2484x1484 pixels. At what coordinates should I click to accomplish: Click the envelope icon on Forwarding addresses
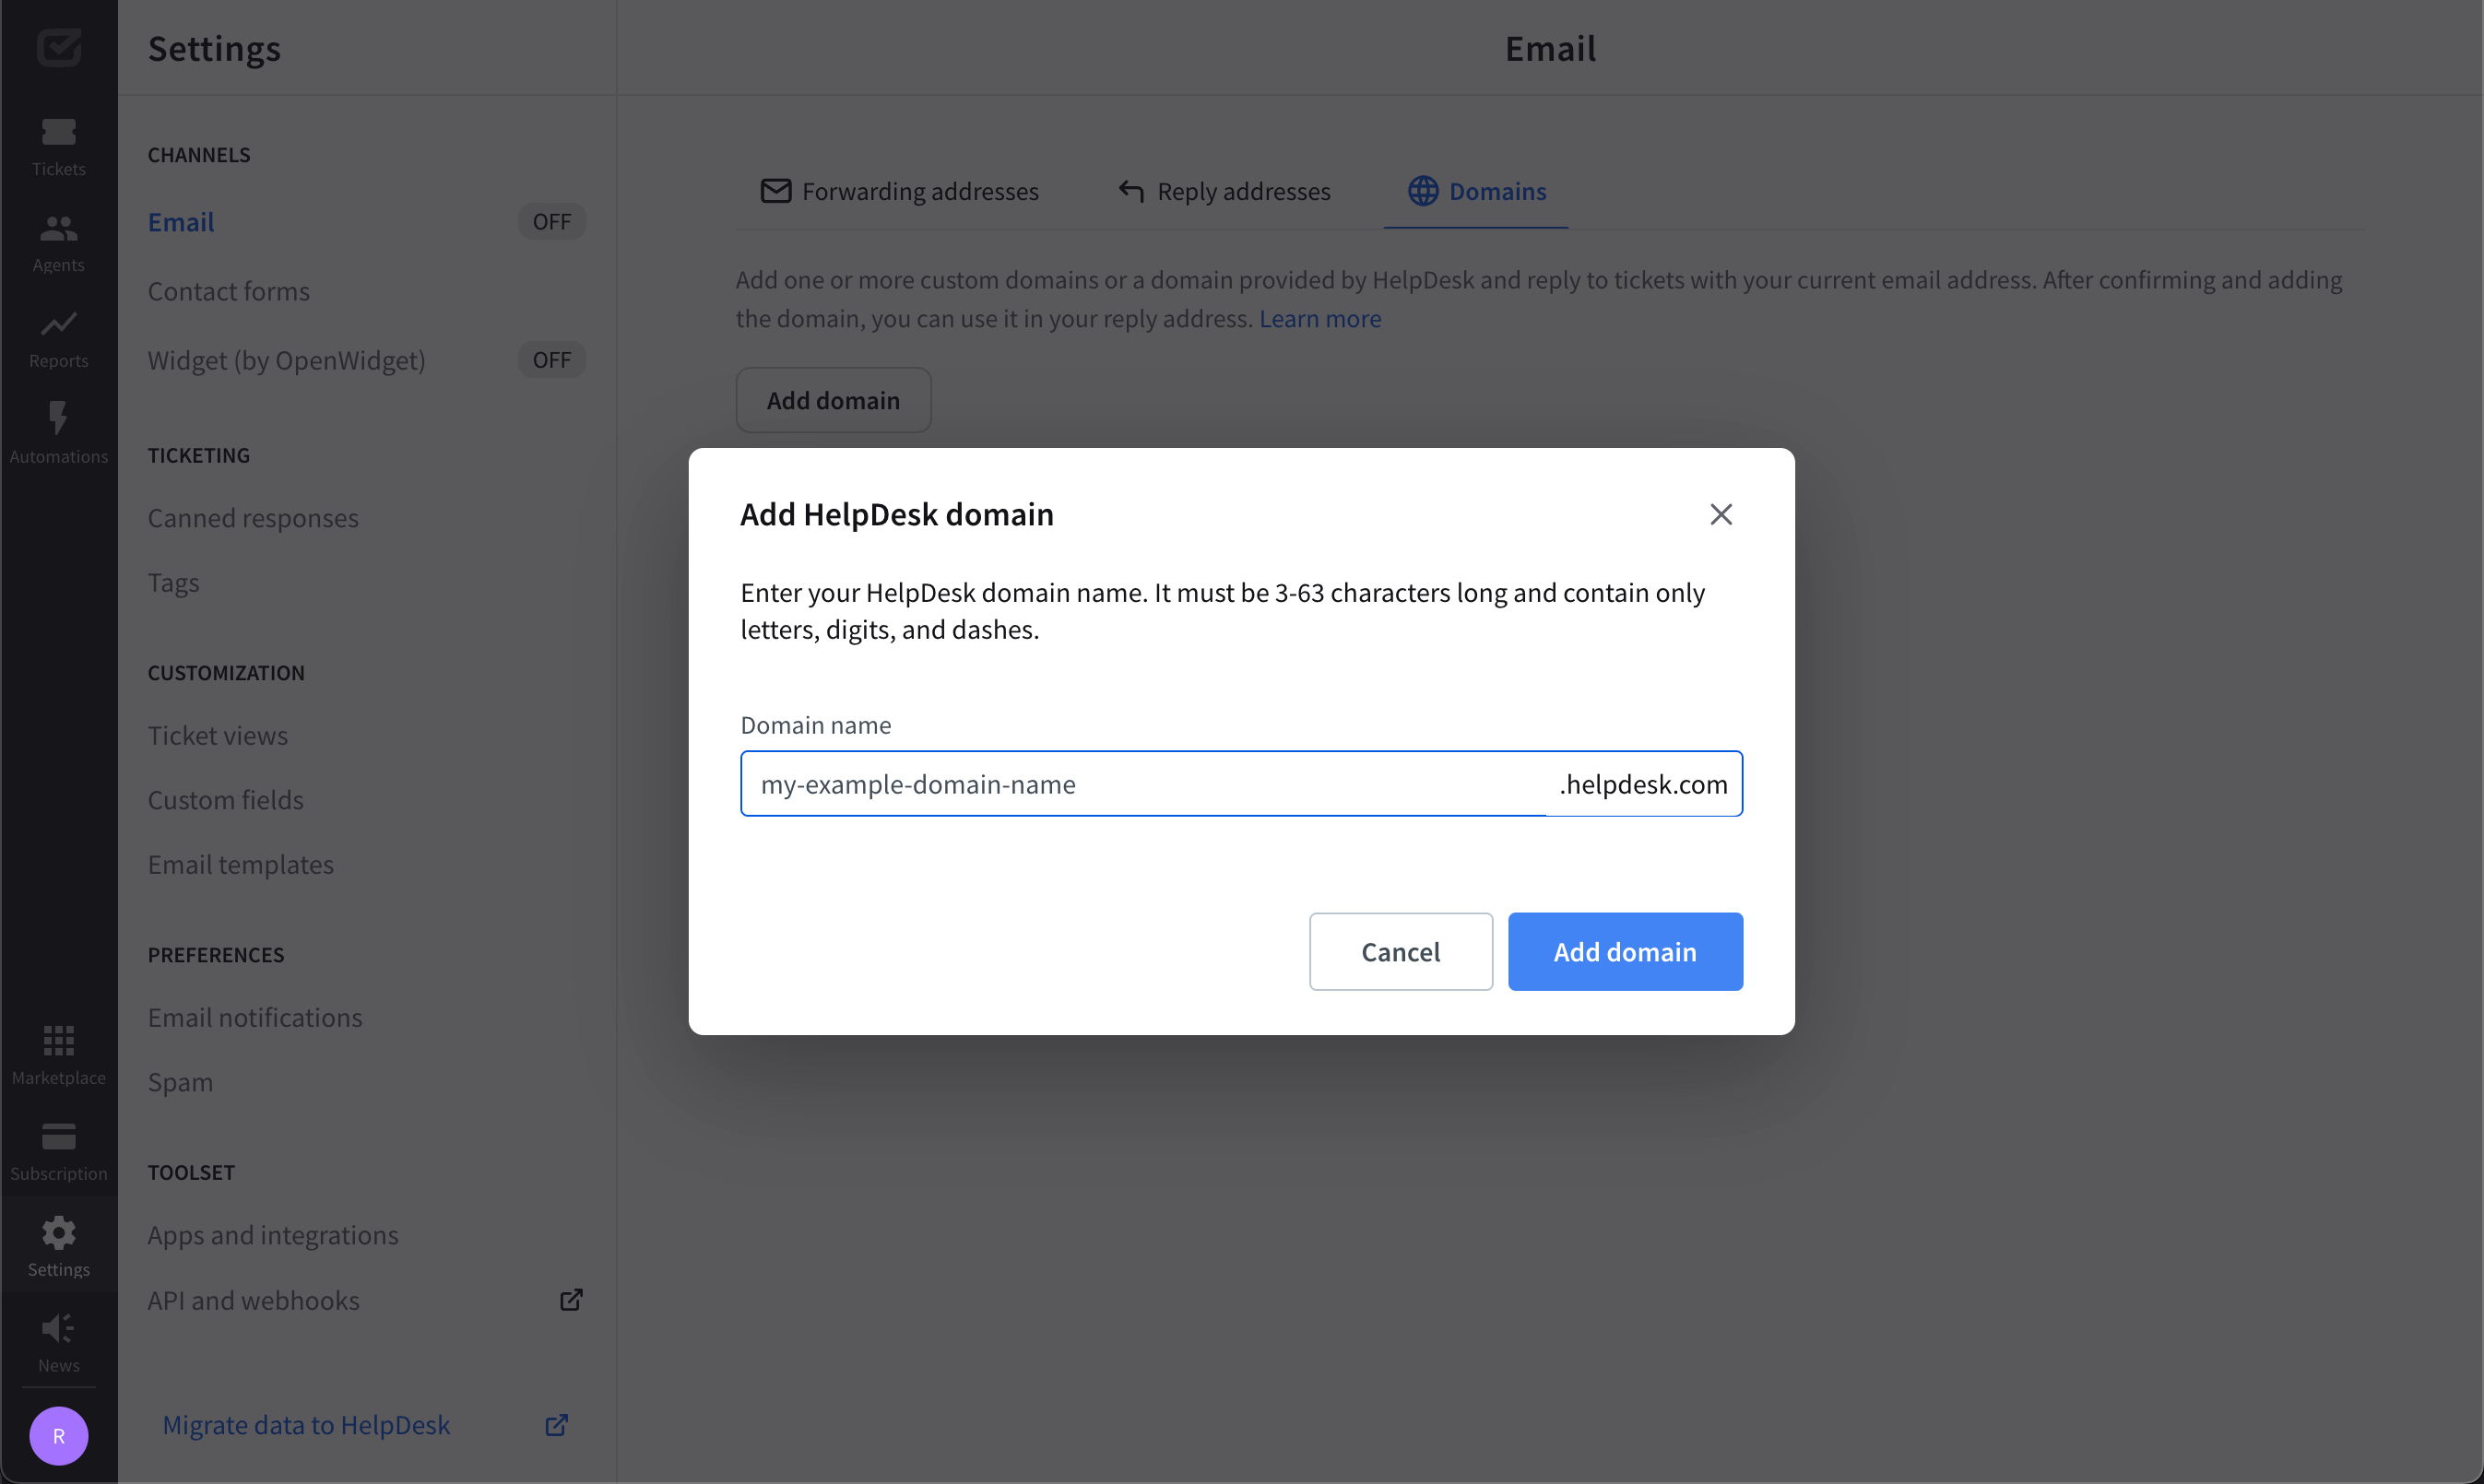click(776, 191)
